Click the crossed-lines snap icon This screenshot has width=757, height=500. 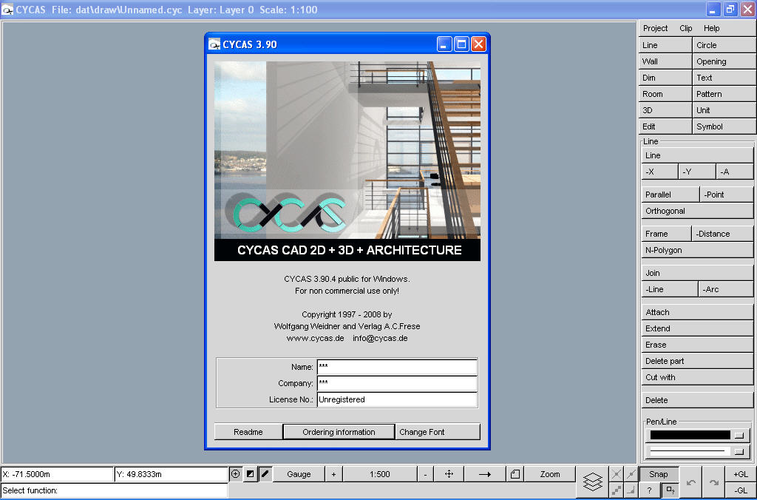click(616, 474)
